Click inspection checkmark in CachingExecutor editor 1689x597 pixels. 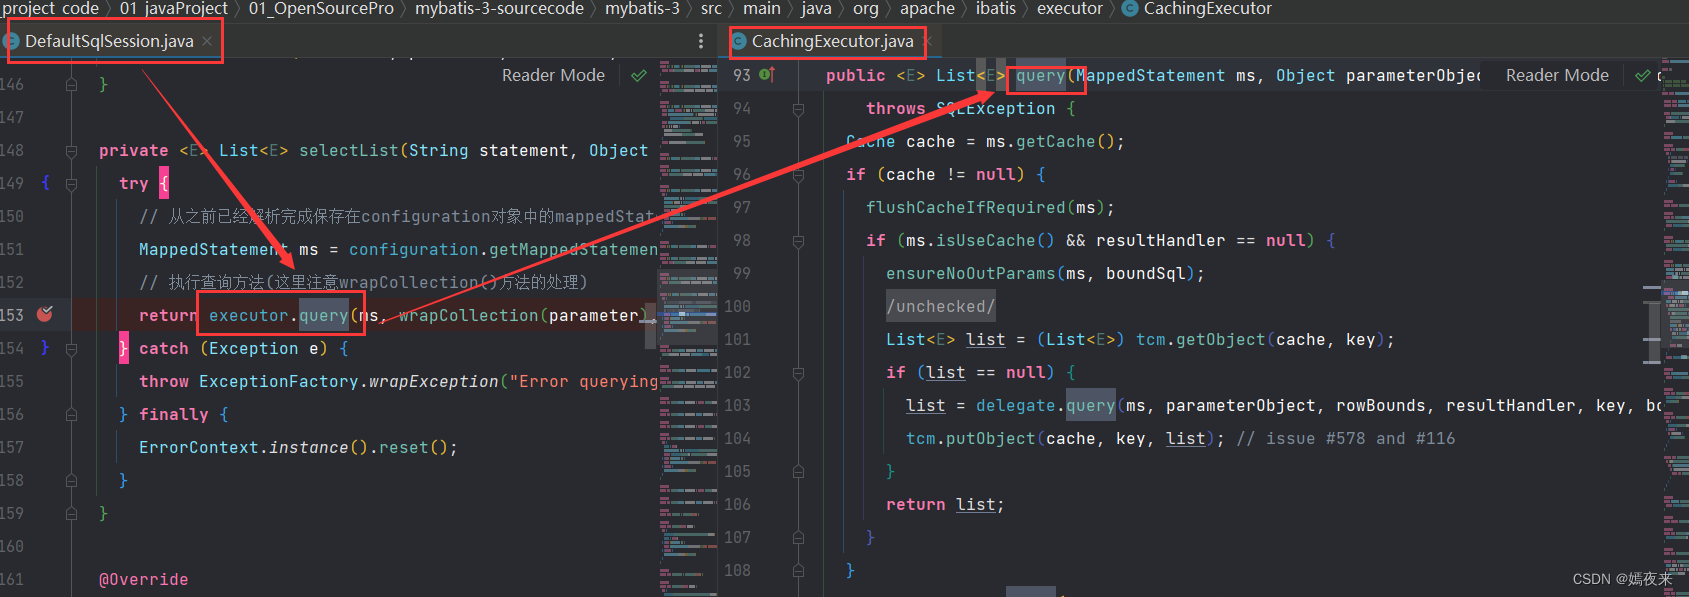[x=1642, y=75]
